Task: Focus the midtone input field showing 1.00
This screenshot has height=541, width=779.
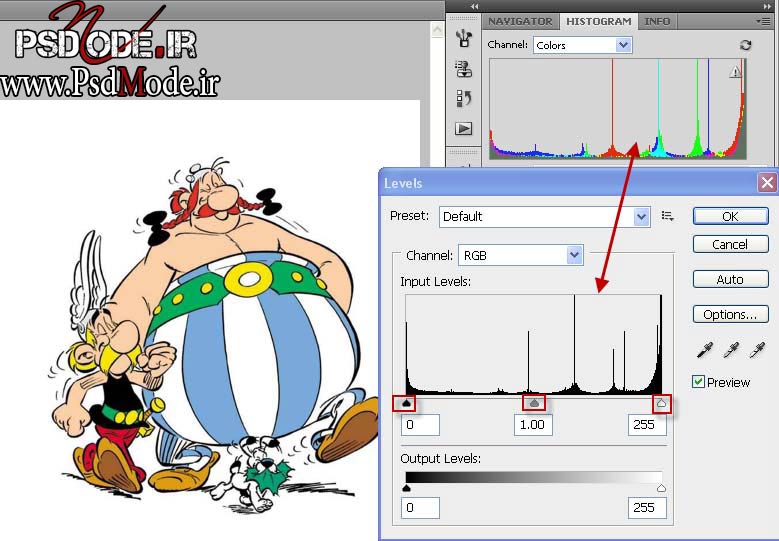Action: (x=533, y=425)
